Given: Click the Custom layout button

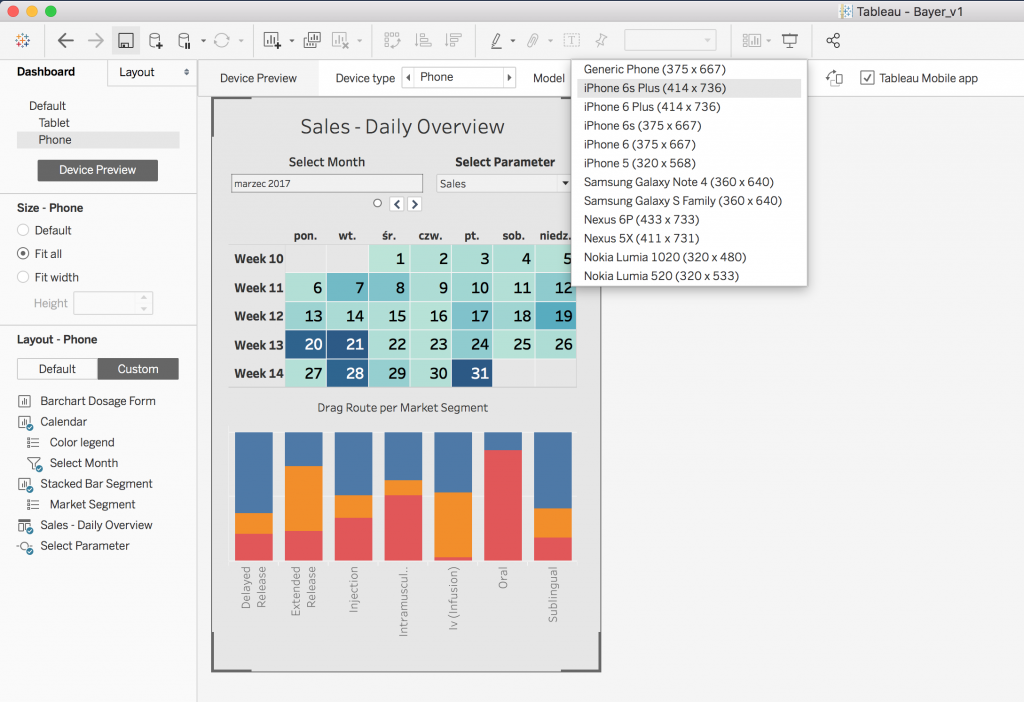Looking at the screenshot, I should point(138,369).
